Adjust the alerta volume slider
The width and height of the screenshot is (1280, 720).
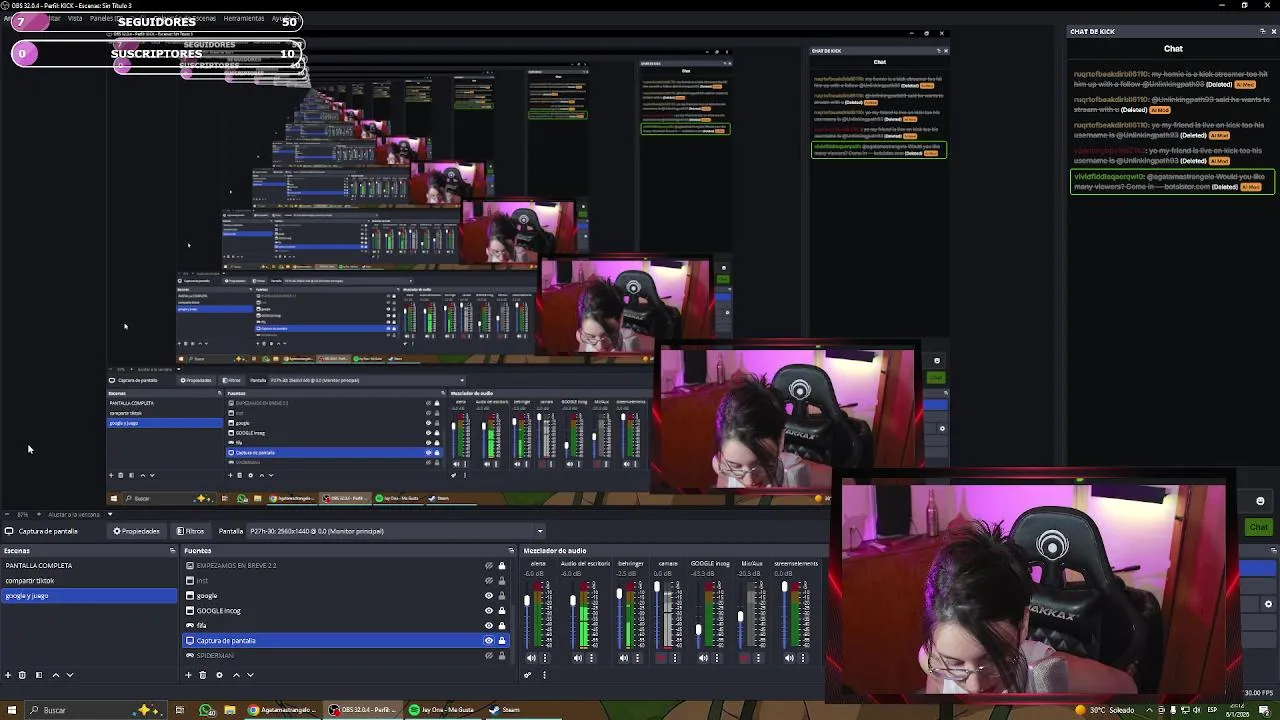coord(527,613)
